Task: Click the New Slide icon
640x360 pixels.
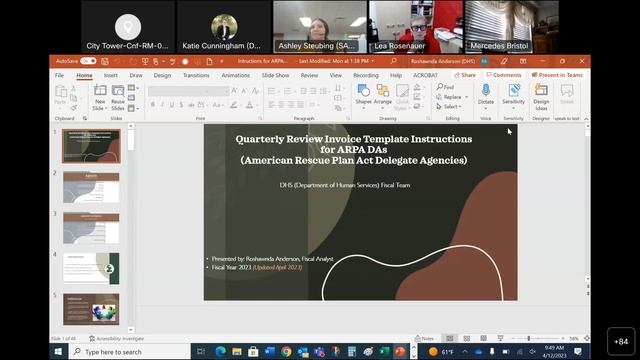Action: tap(100, 90)
